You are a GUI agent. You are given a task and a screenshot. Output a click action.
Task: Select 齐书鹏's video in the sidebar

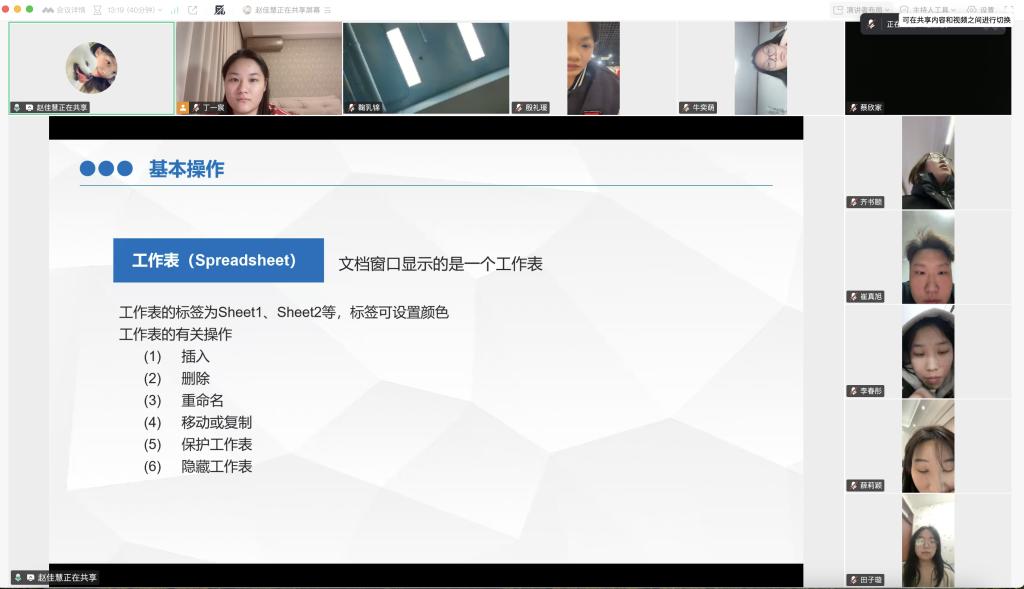(x=927, y=162)
